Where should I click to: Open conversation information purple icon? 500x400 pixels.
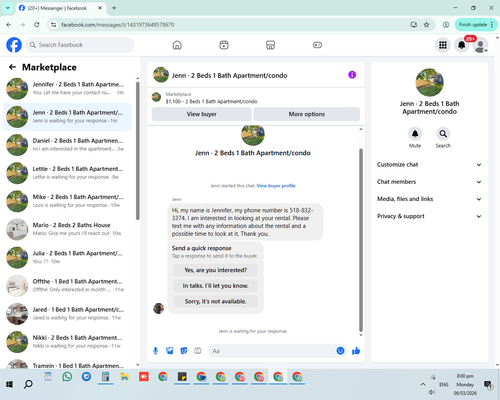pyautogui.click(x=352, y=75)
